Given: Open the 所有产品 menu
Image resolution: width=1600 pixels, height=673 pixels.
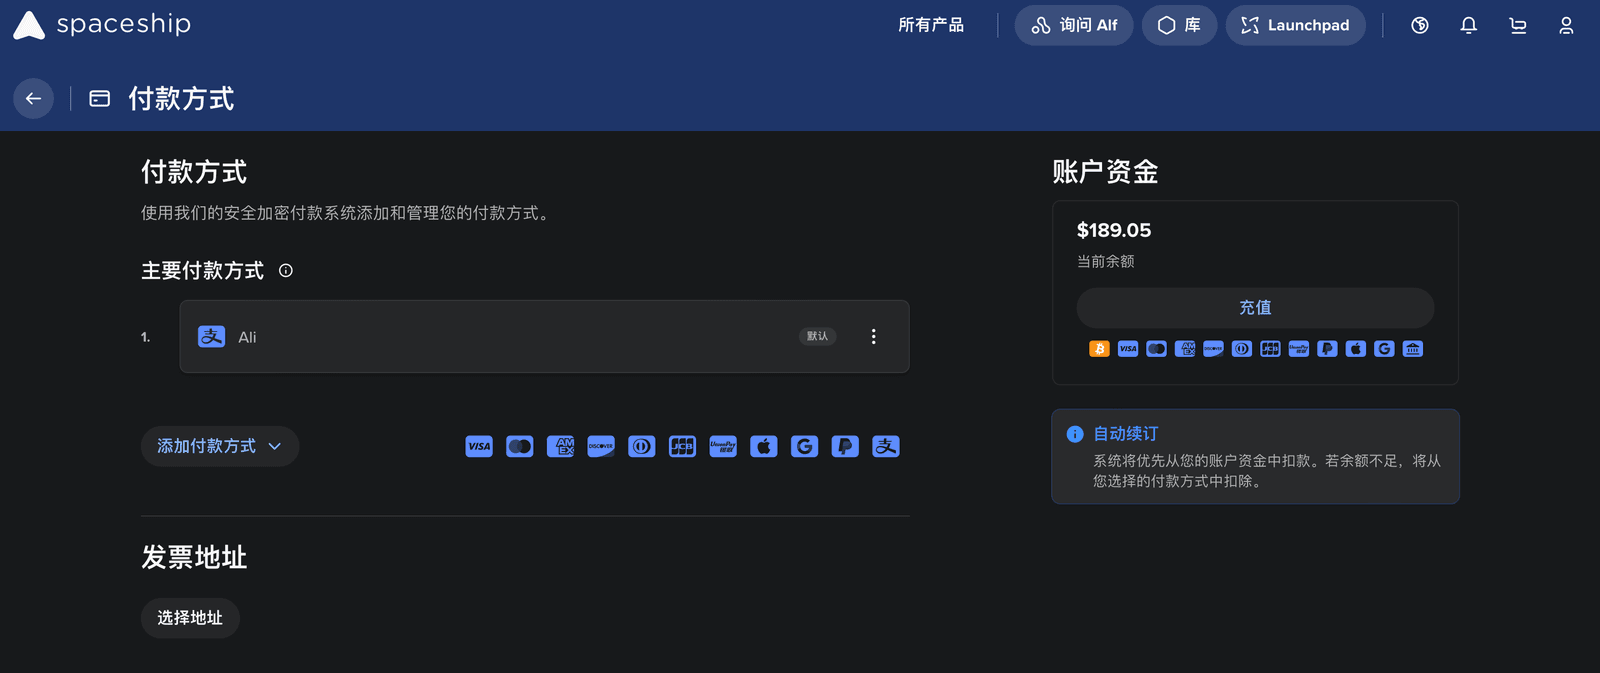Looking at the screenshot, I should tap(931, 25).
